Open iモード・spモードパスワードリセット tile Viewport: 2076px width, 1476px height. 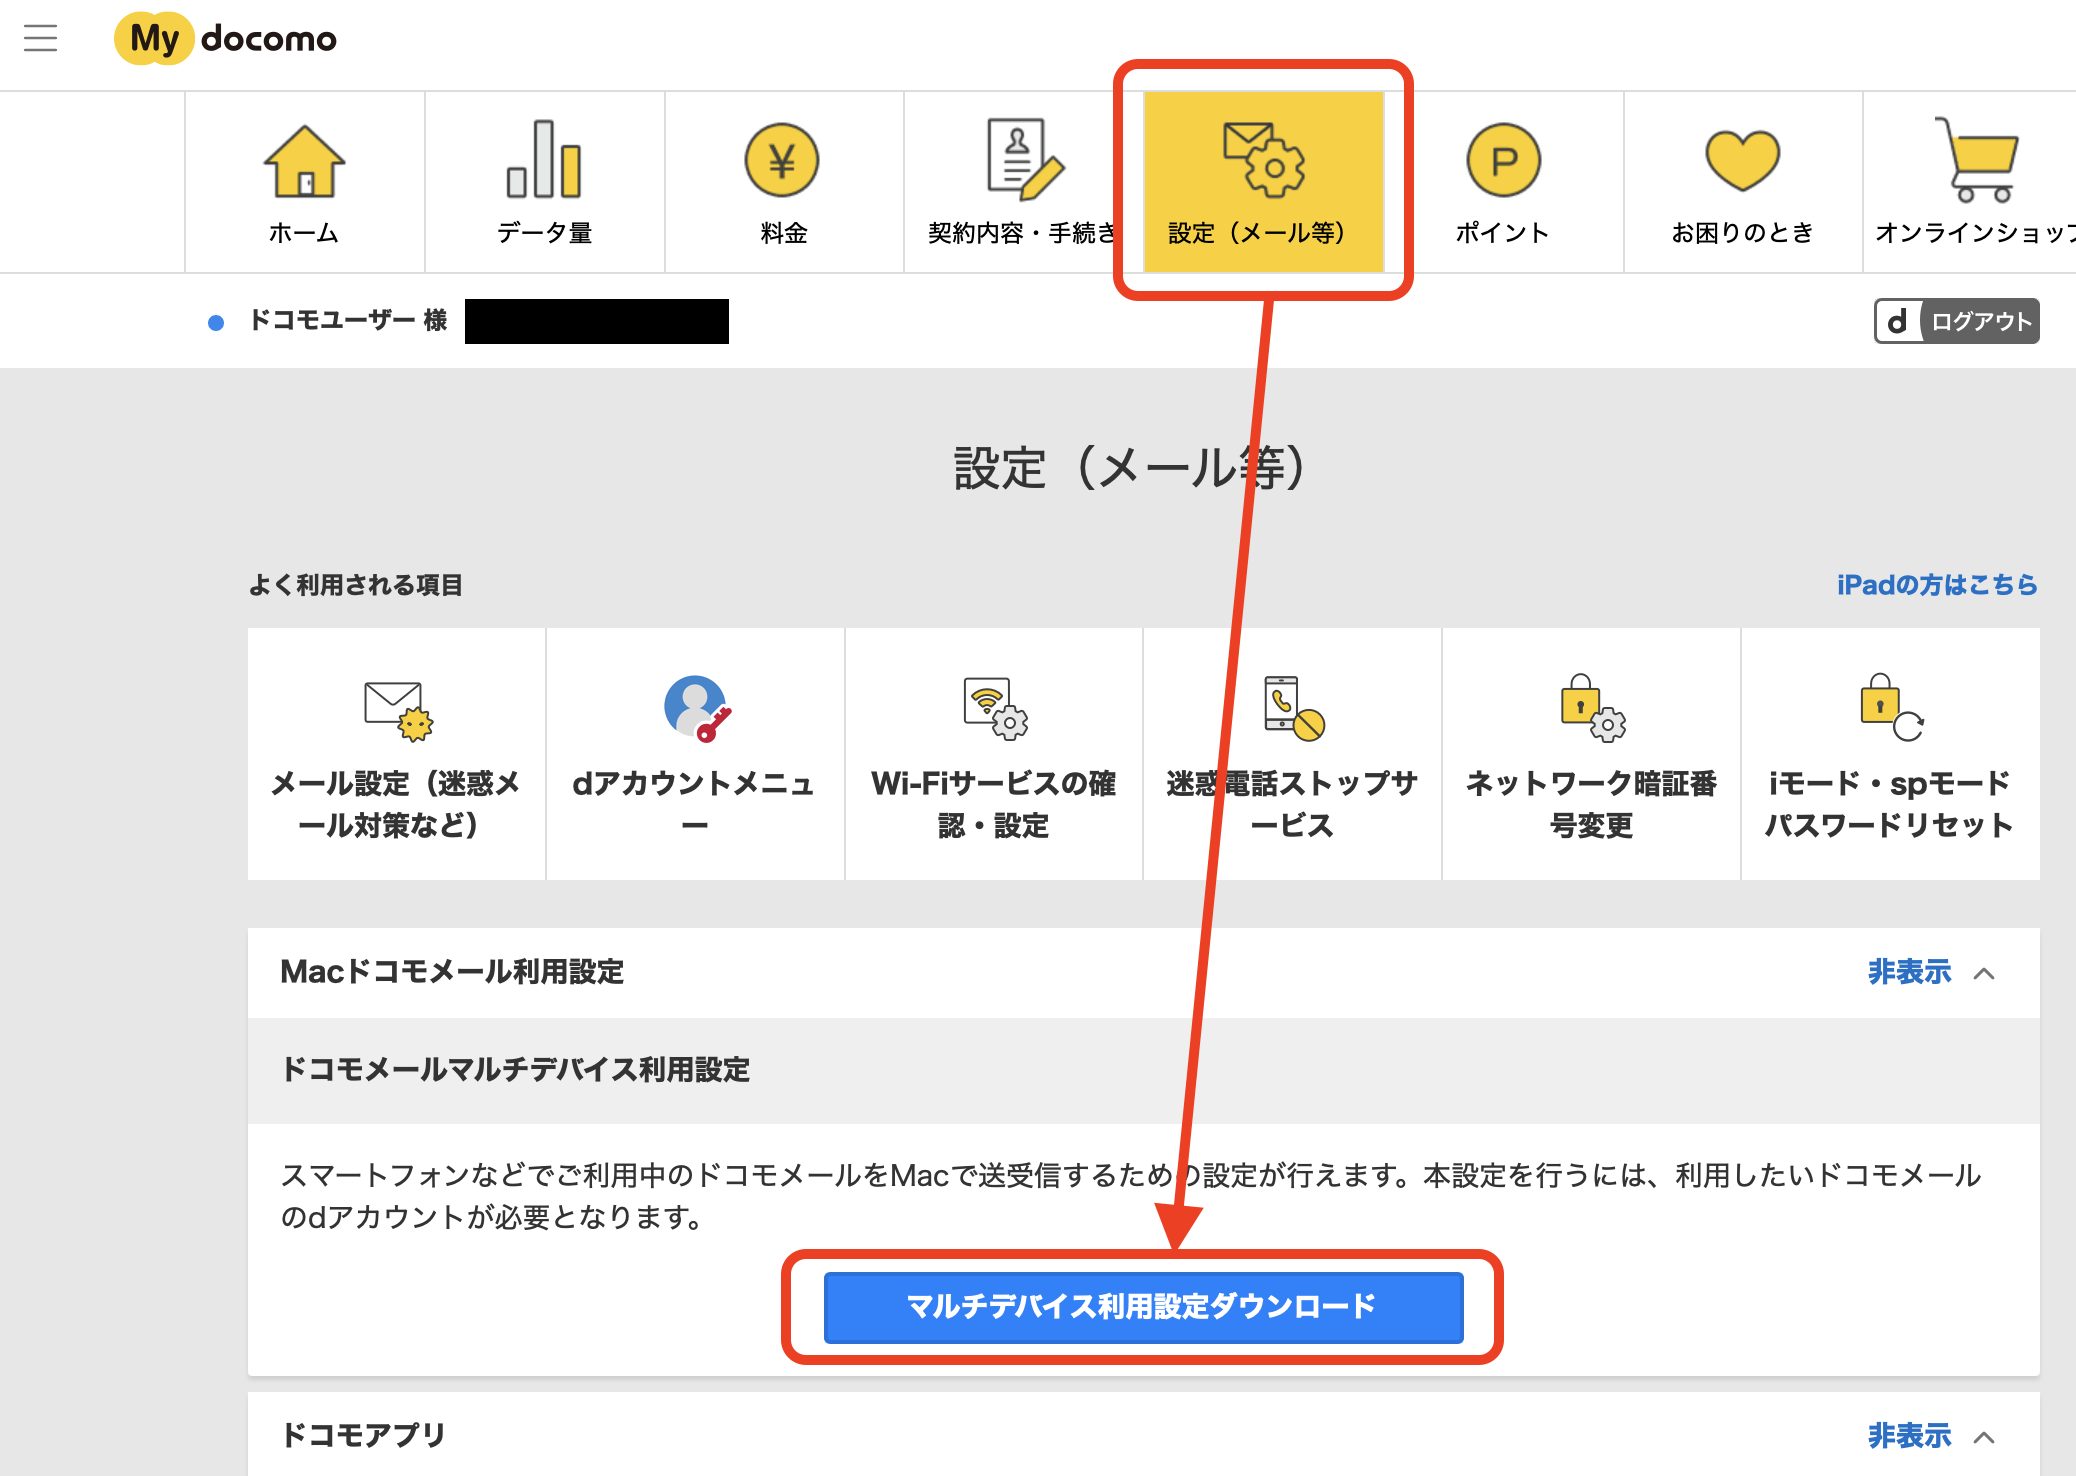(x=1889, y=755)
